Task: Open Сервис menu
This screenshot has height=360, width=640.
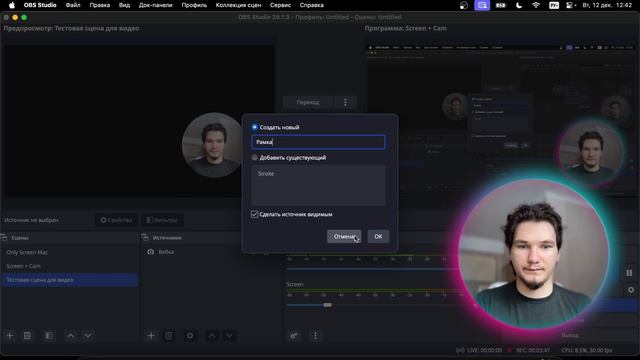Action: [280, 5]
